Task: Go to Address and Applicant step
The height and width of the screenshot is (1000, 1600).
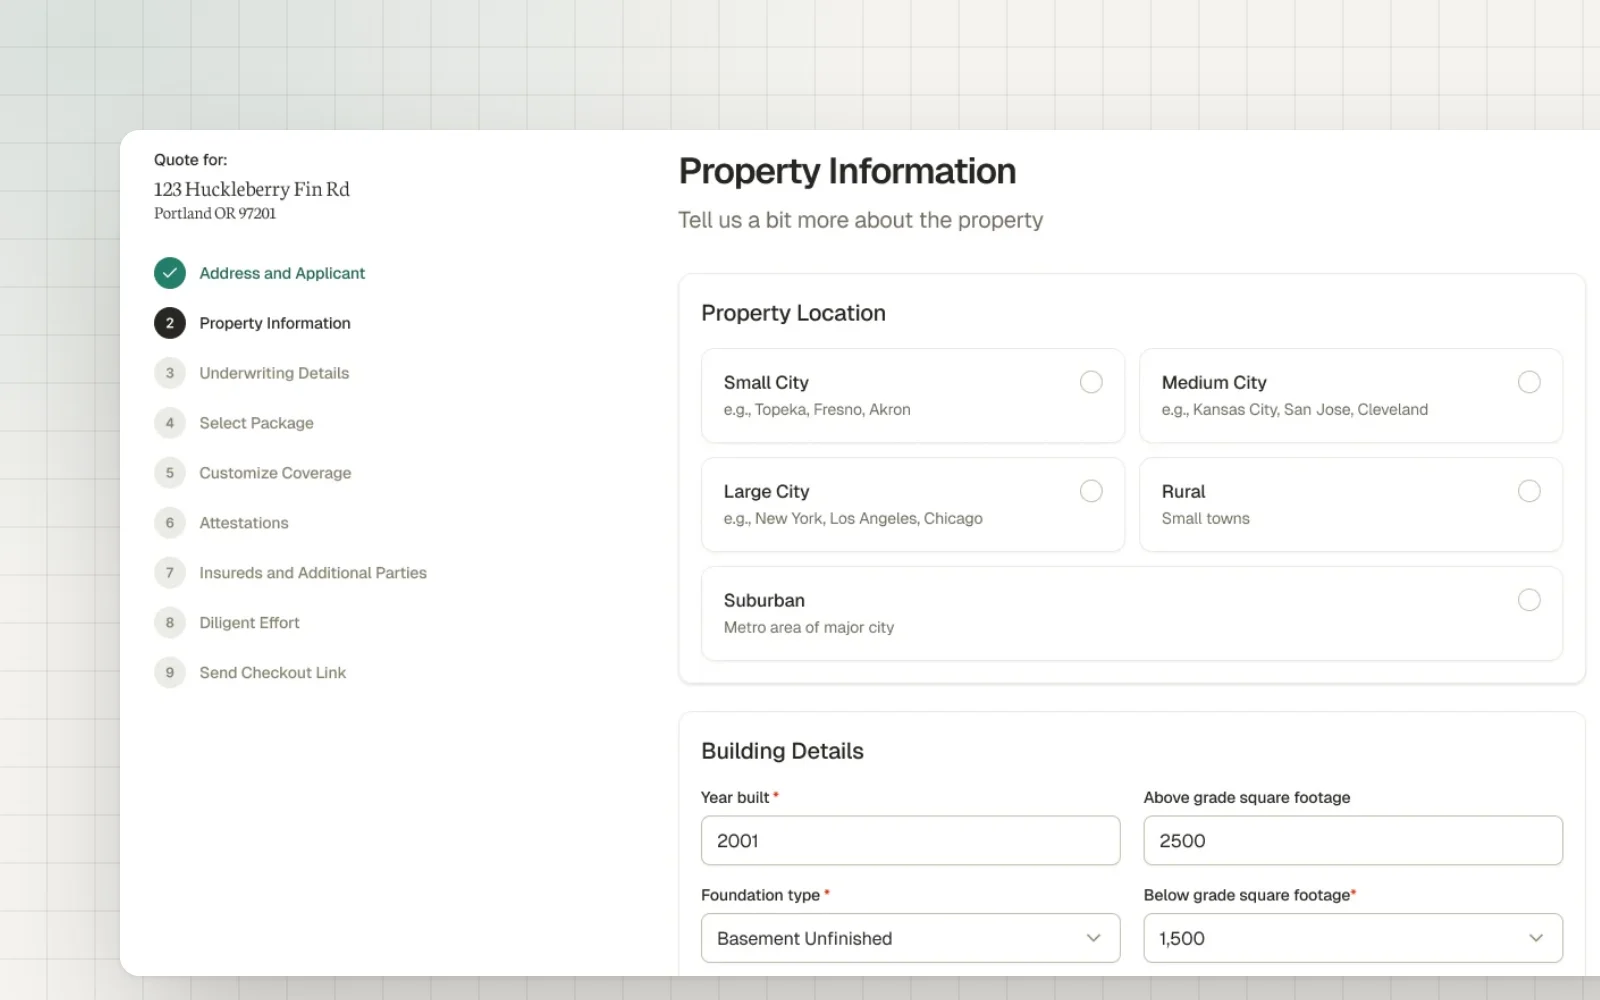Action: click(282, 273)
